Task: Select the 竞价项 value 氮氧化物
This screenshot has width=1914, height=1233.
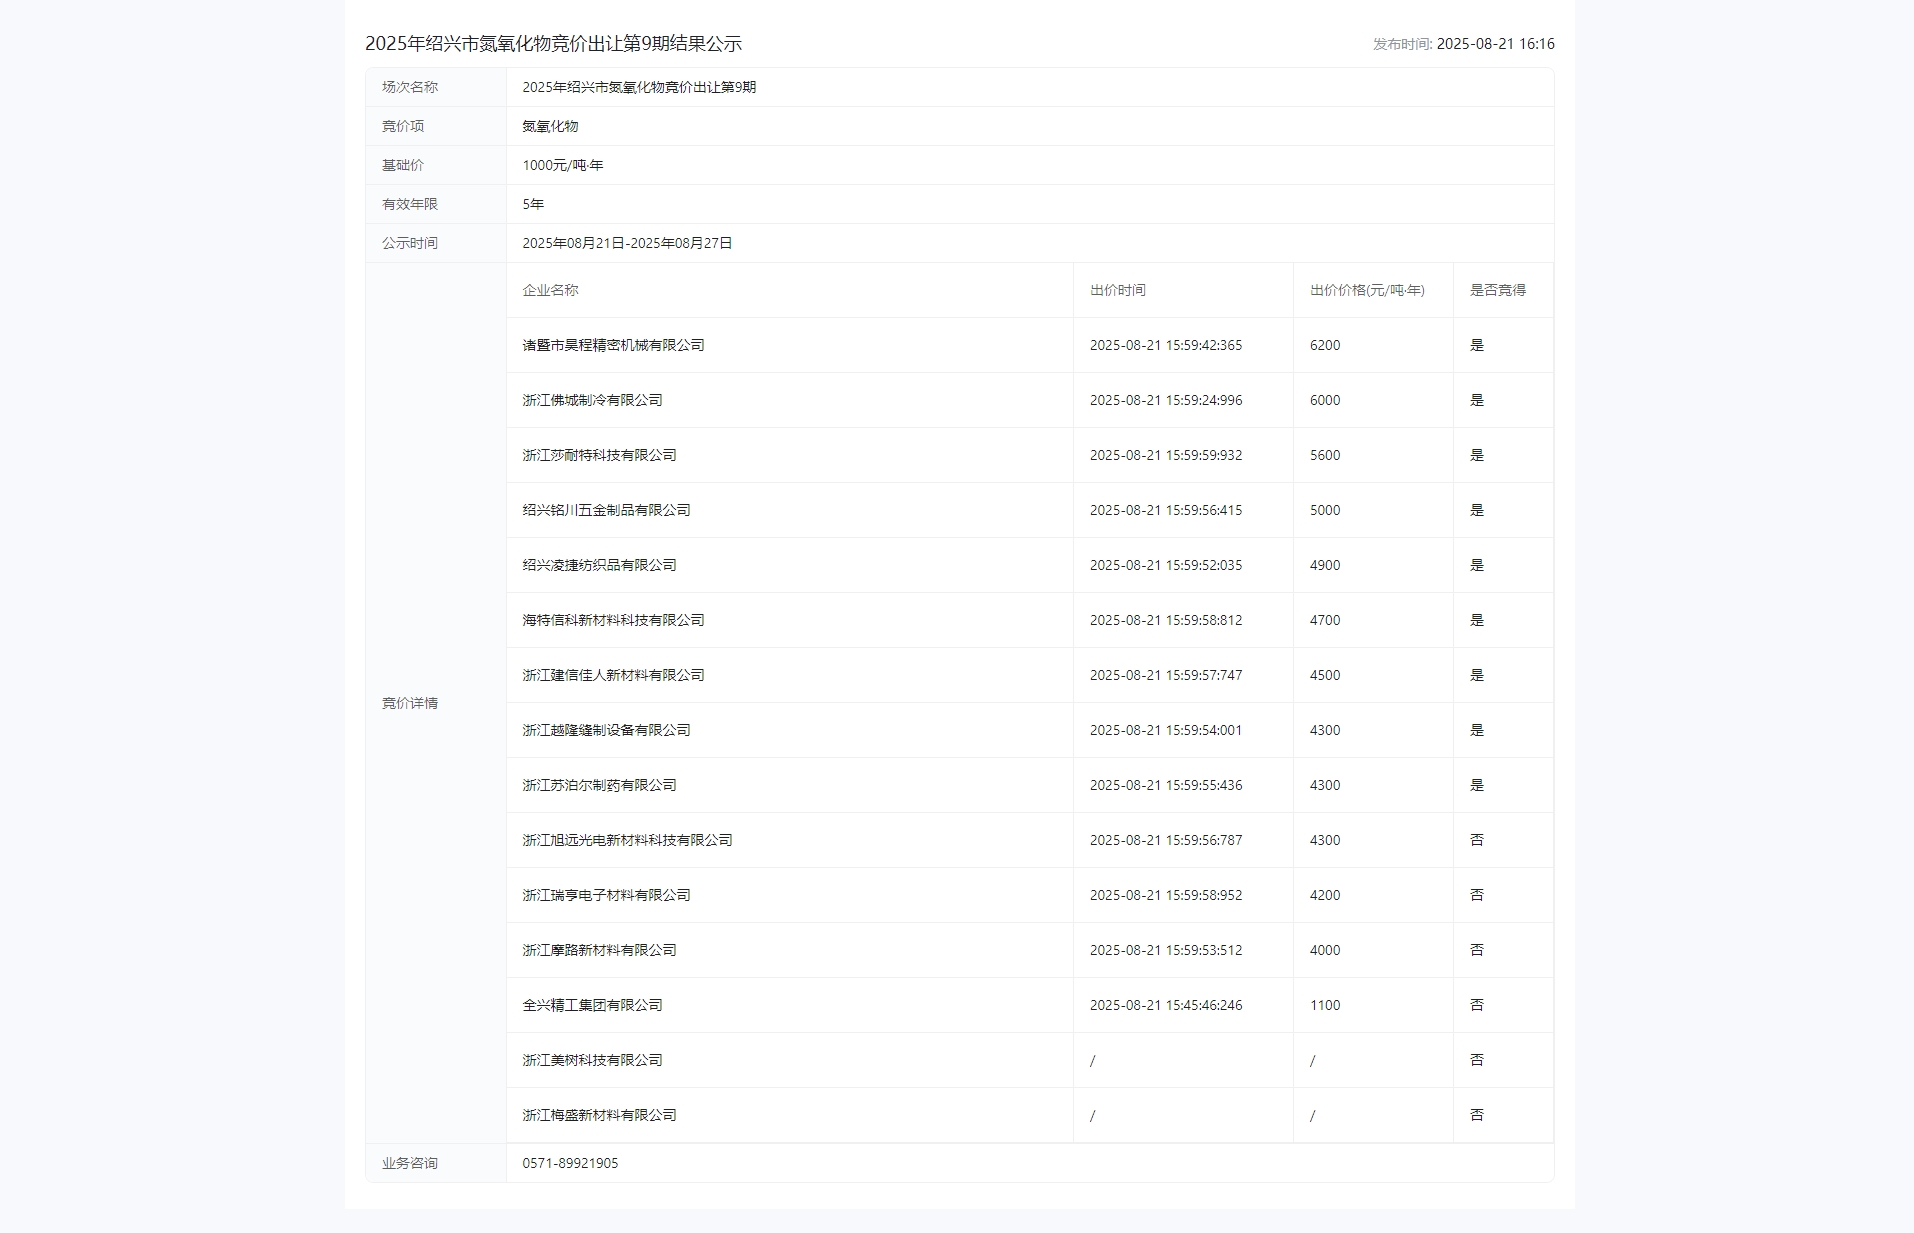Action: pos(552,126)
